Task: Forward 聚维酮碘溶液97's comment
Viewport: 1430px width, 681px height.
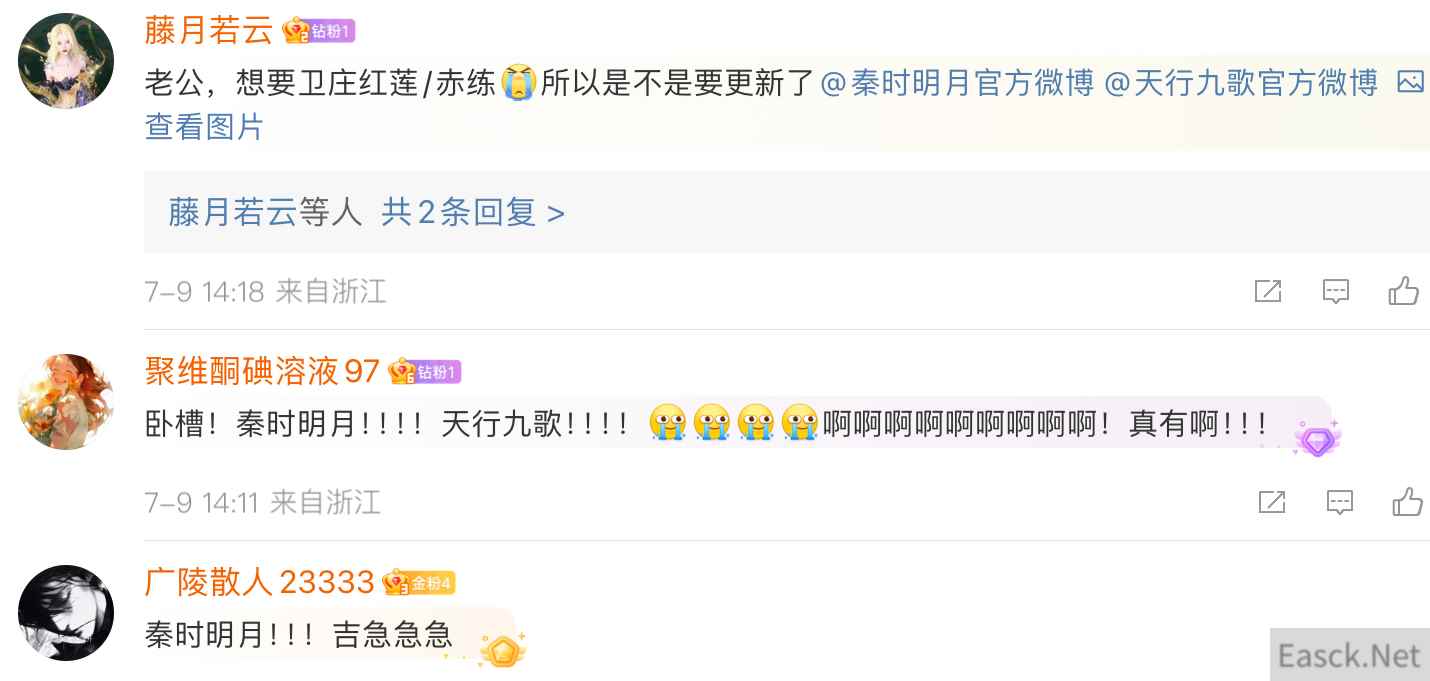Action: [1272, 502]
